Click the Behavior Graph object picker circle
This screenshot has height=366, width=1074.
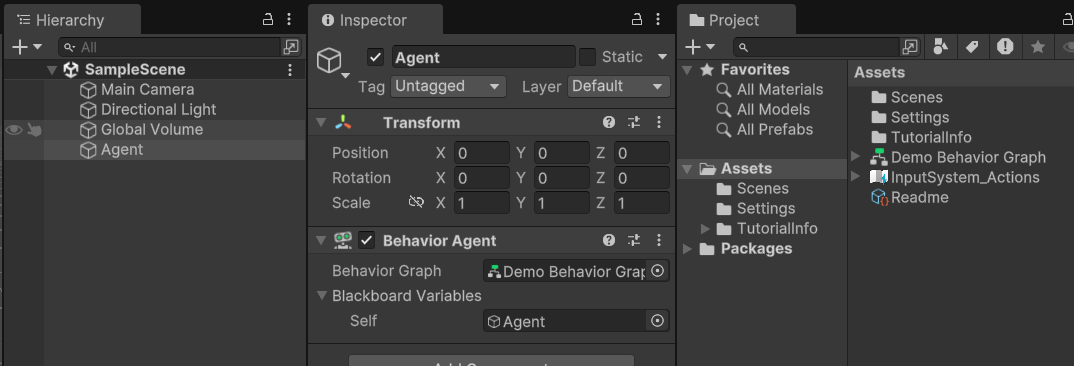click(x=658, y=271)
